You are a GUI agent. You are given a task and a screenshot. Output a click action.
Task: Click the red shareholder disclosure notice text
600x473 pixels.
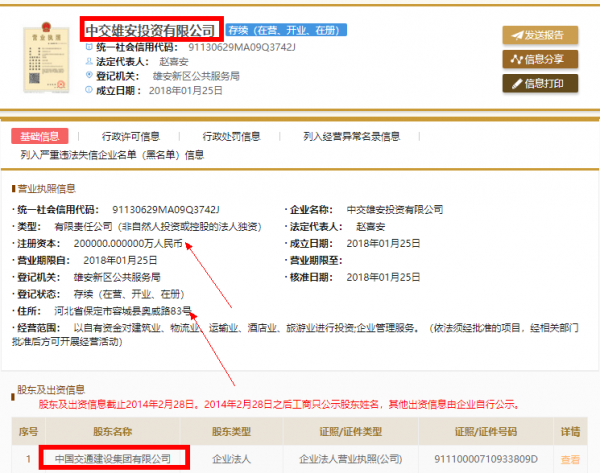(x=279, y=404)
